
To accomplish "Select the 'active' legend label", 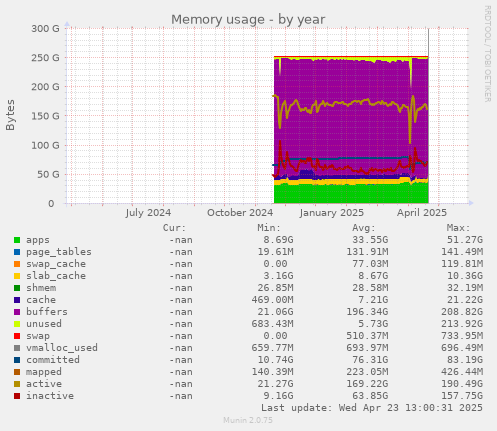I will click(44, 384).
